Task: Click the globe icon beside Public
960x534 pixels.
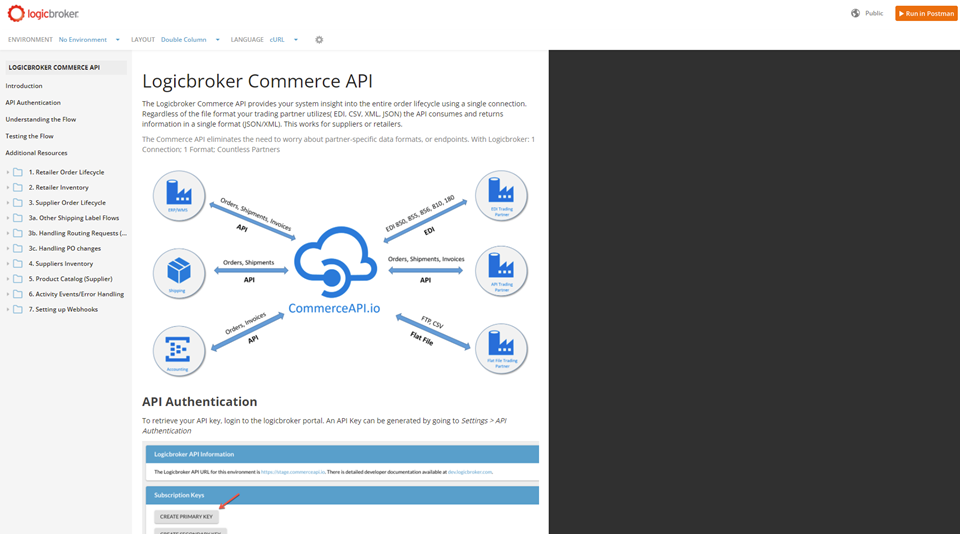Action: coord(855,13)
